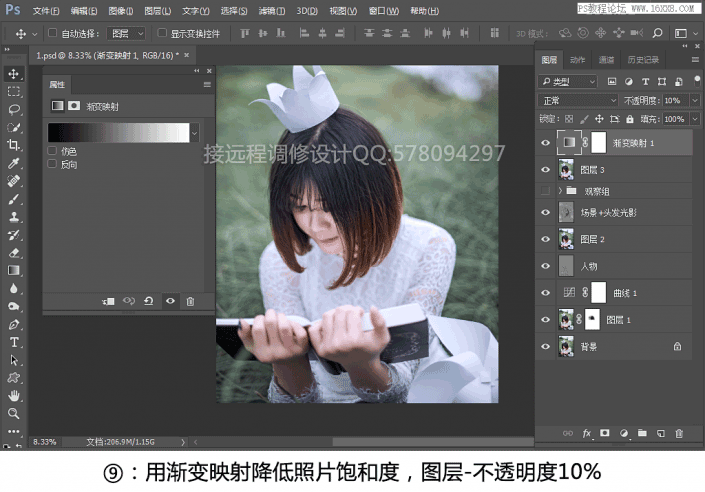
Task: Switch to the 通道 channels tab
Action: click(606, 60)
